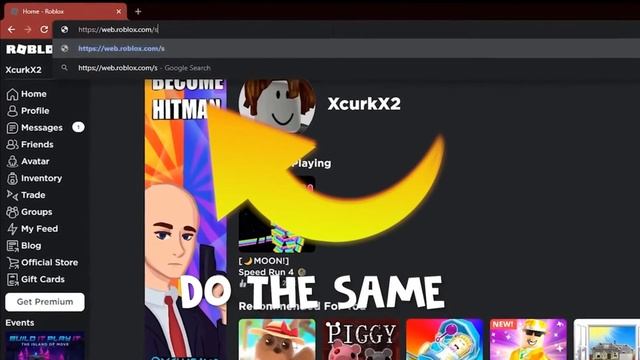Screen dimensions: 640x360
Task: Click the Roblox logo
Action: [29, 49]
